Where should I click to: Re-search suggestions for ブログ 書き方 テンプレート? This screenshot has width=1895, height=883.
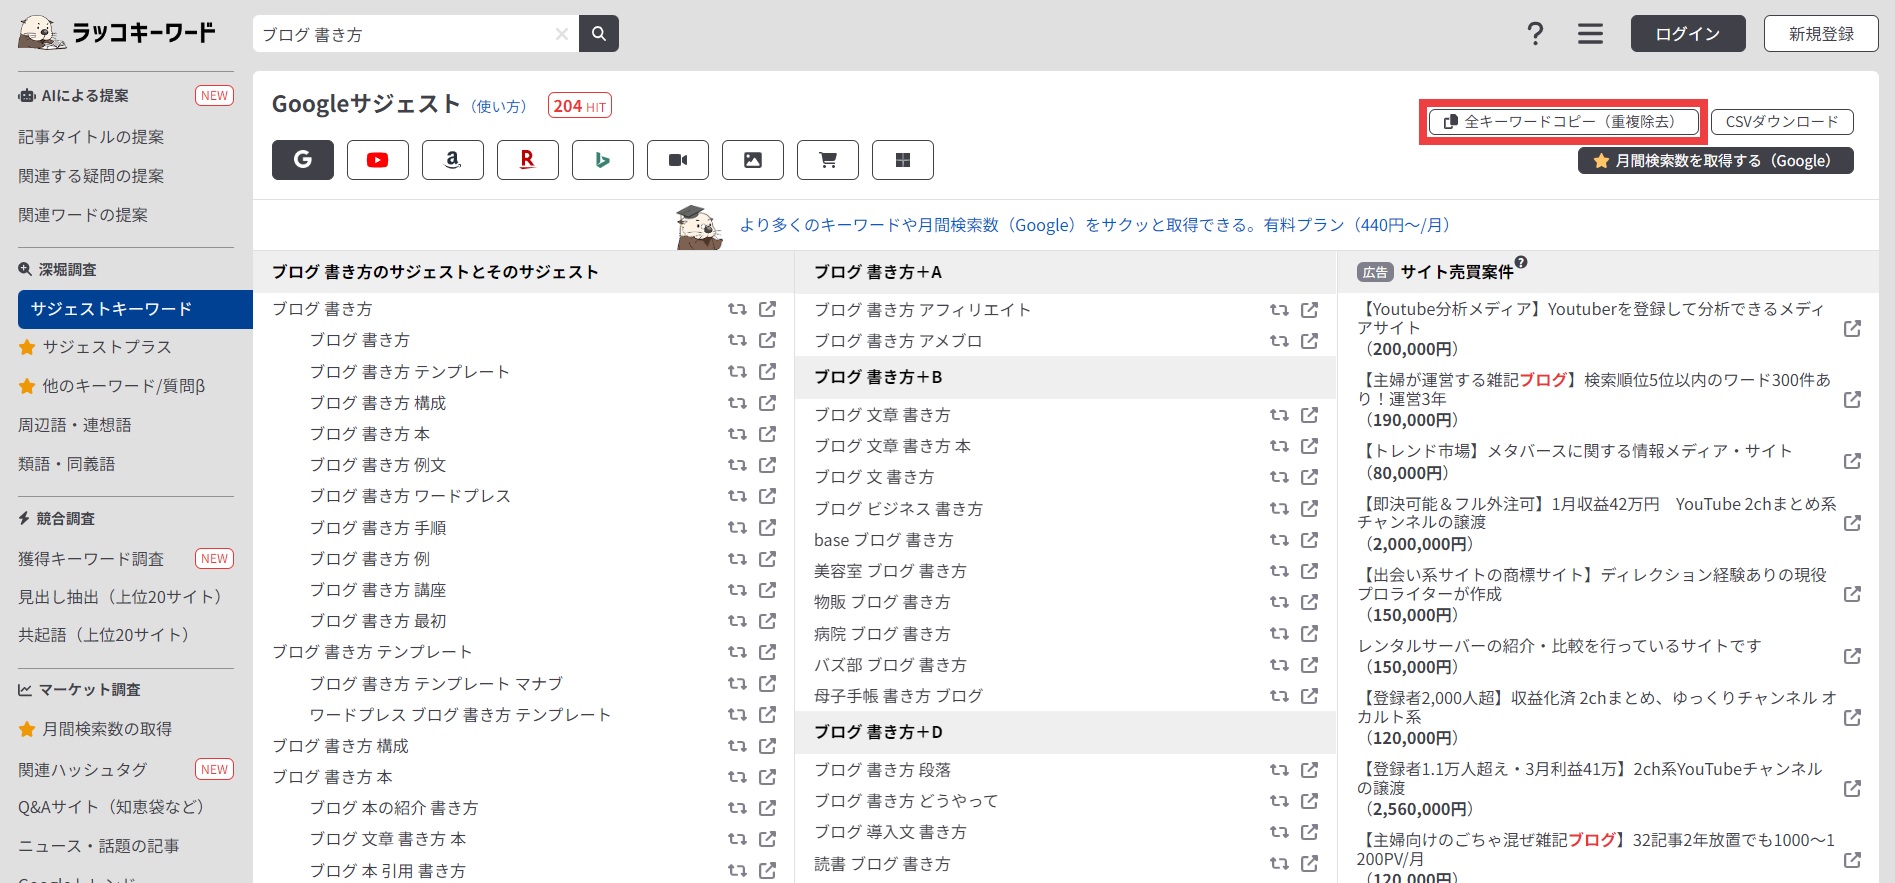[x=737, y=372]
